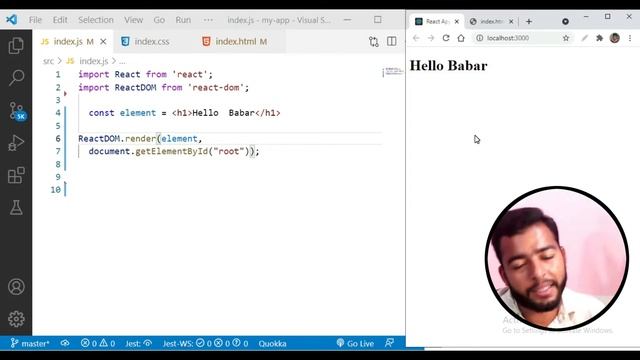Expand the hidden menus ellipsis
640x360 pixels.
(208, 20)
